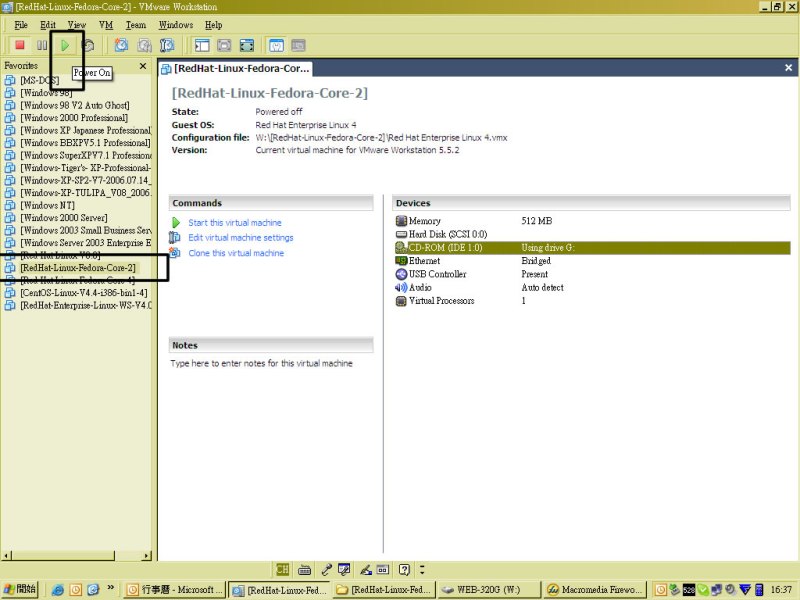The width and height of the screenshot is (800, 600).
Task: Select the USB Controller device
Action: point(592,274)
